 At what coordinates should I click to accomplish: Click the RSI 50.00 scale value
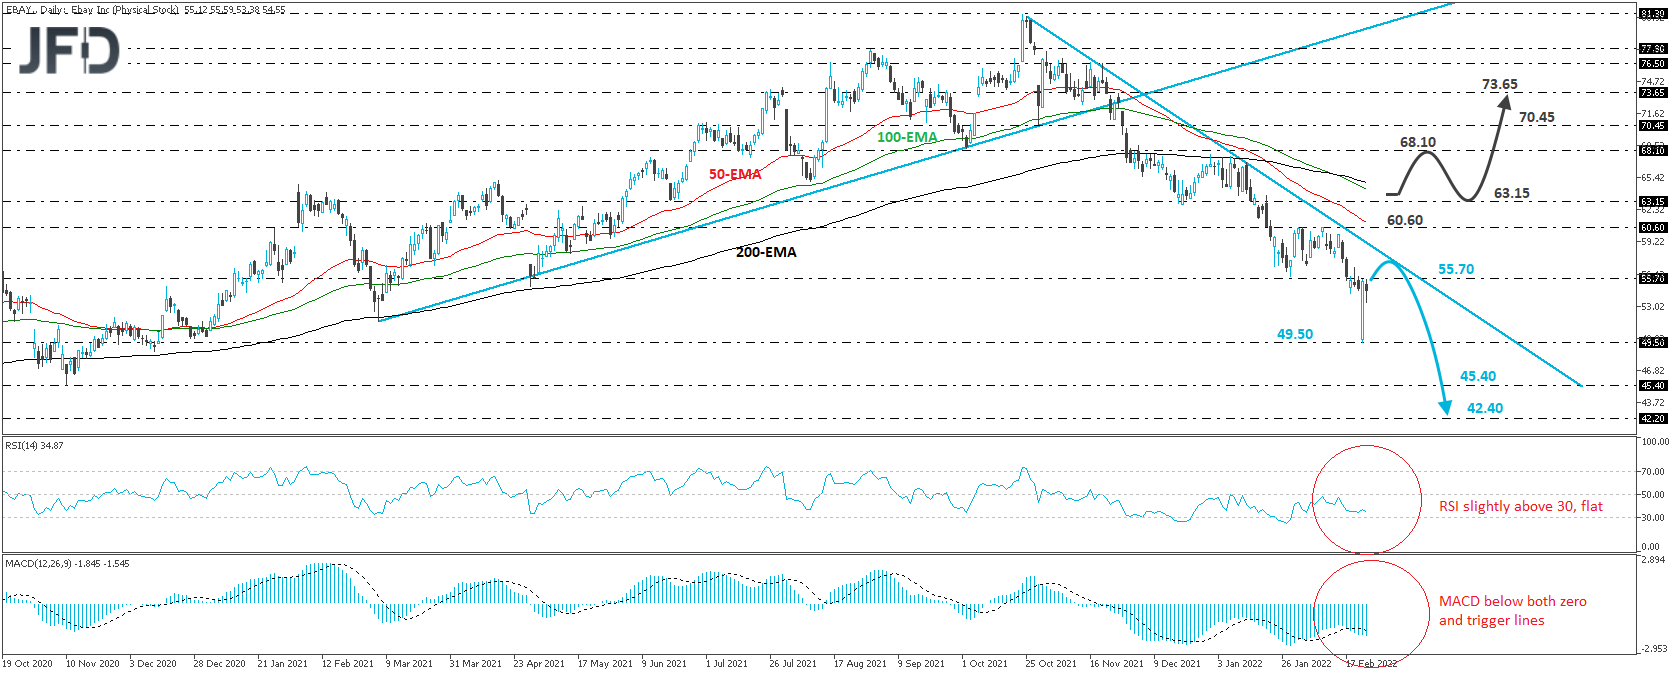coord(1653,494)
